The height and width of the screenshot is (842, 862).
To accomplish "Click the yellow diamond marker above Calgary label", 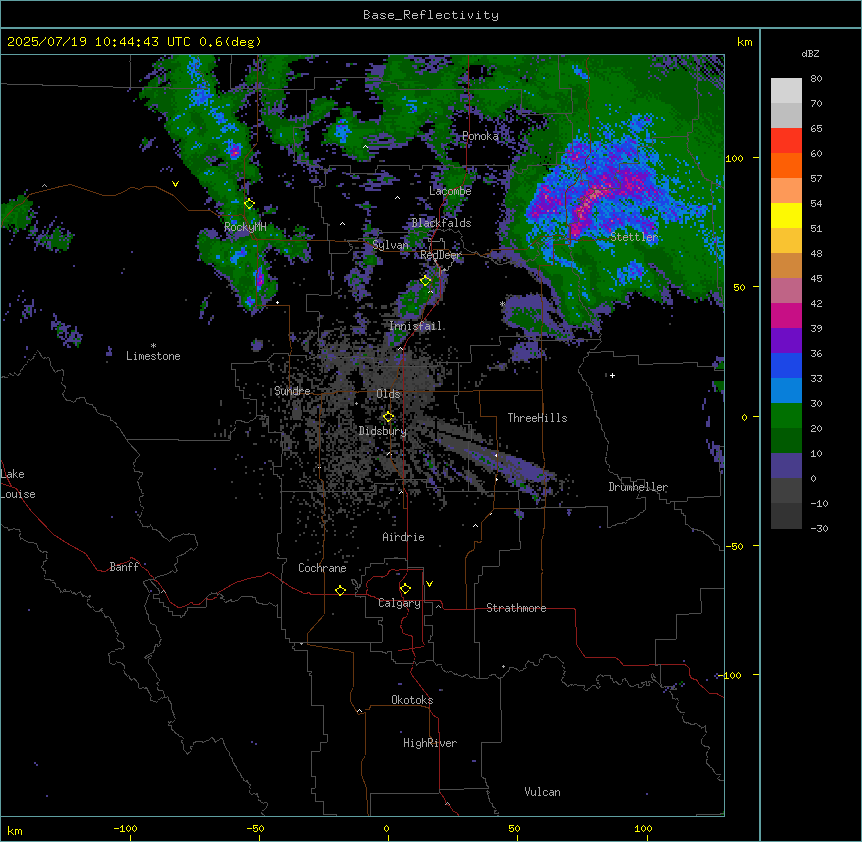I will (x=405, y=589).
